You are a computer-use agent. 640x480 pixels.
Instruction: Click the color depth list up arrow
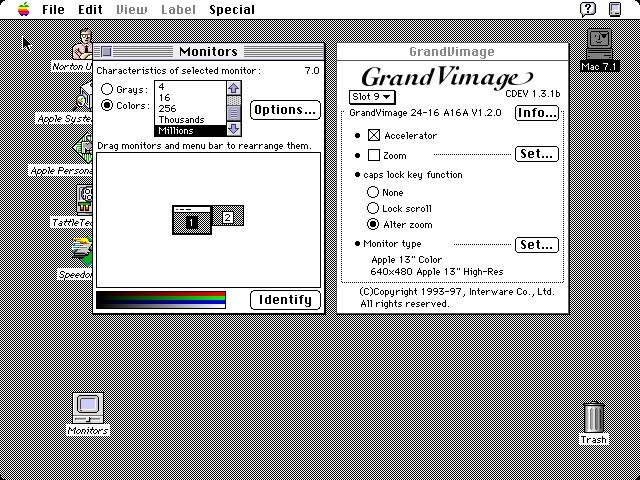pos(233,88)
